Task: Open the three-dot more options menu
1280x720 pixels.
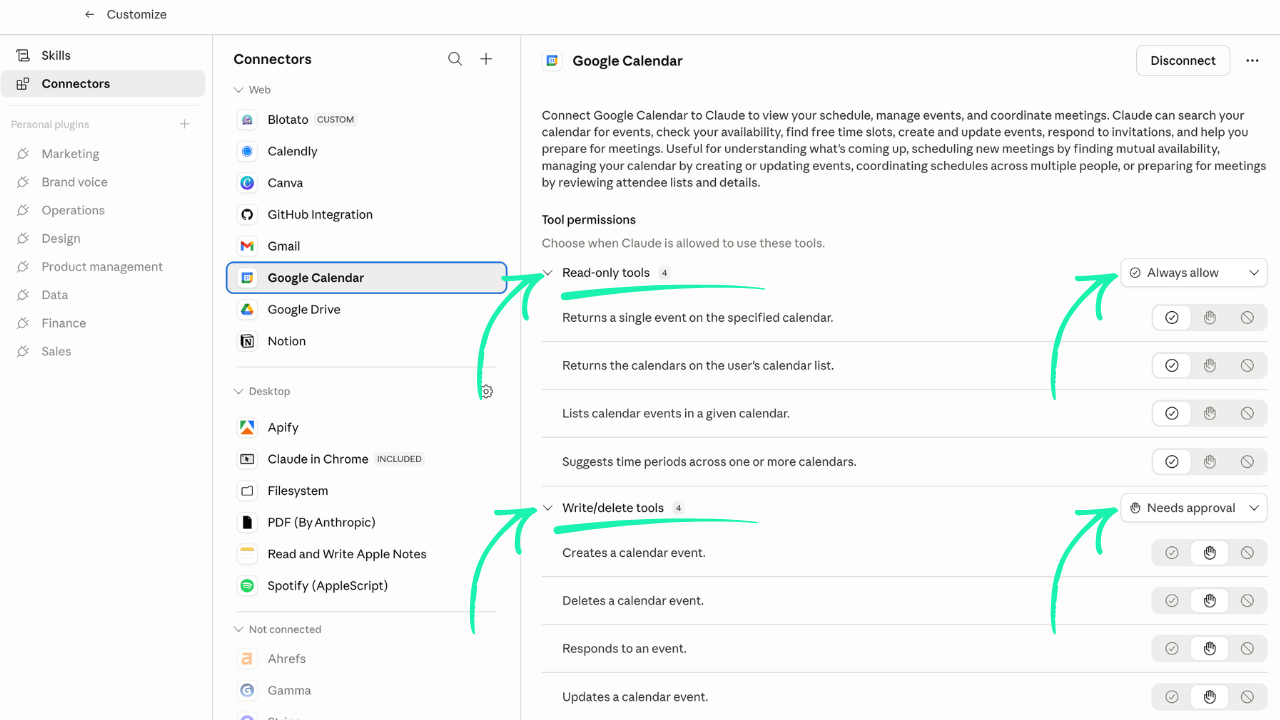Action: (1252, 61)
